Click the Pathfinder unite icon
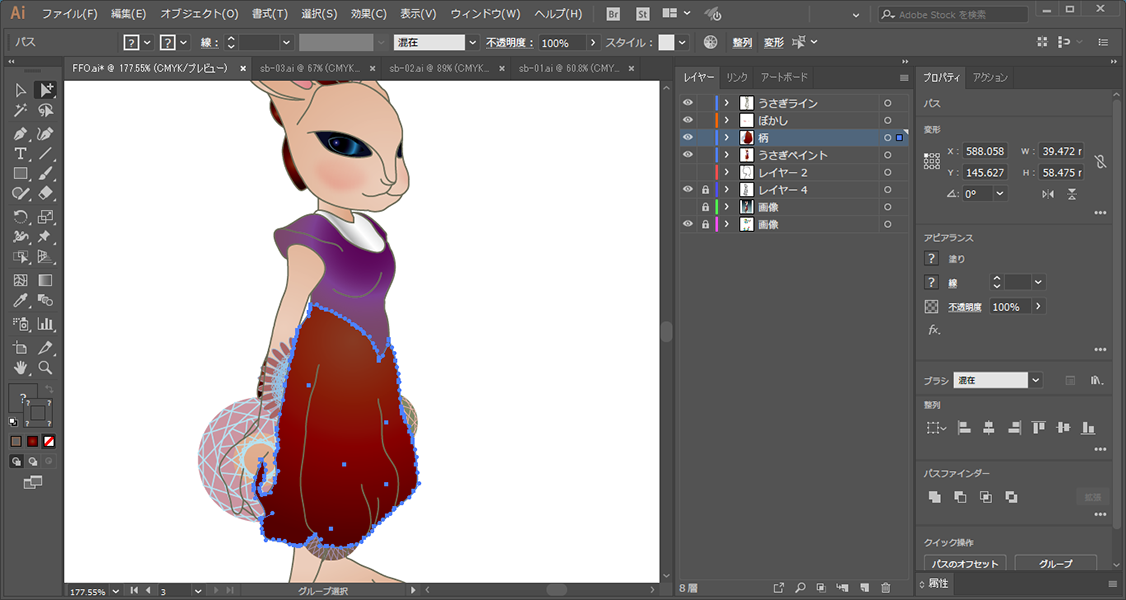1126x600 pixels. [934, 497]
